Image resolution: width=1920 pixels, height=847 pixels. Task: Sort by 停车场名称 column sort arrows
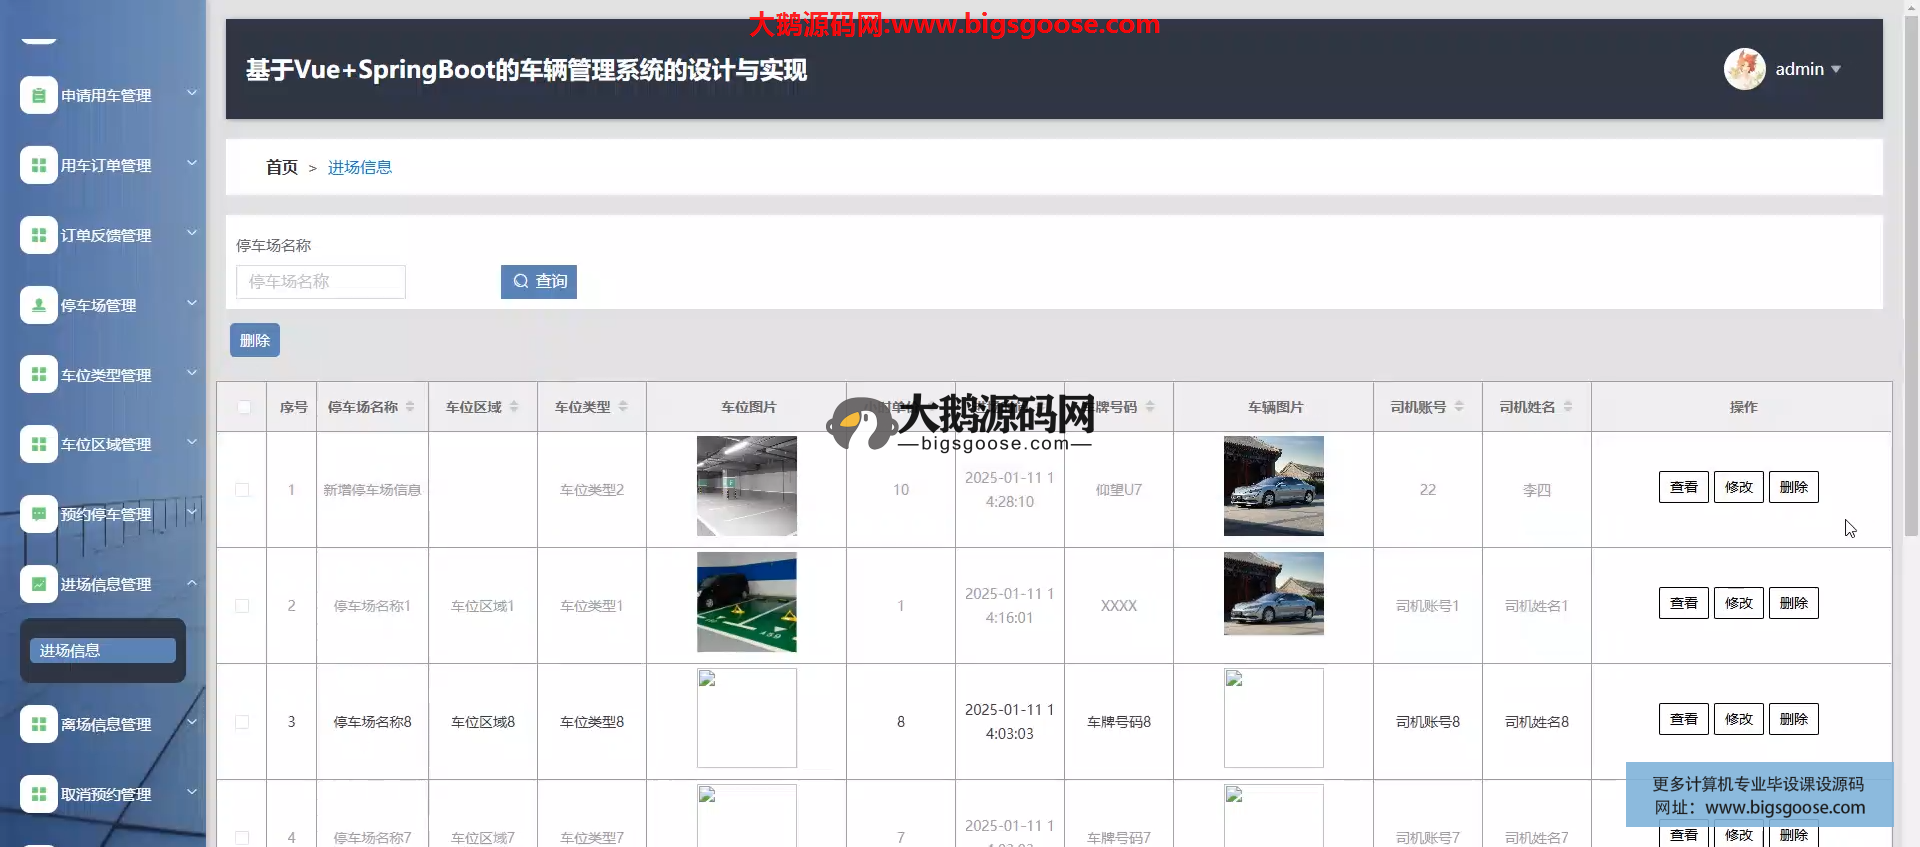pyautogui.click(x=410, y=407)
